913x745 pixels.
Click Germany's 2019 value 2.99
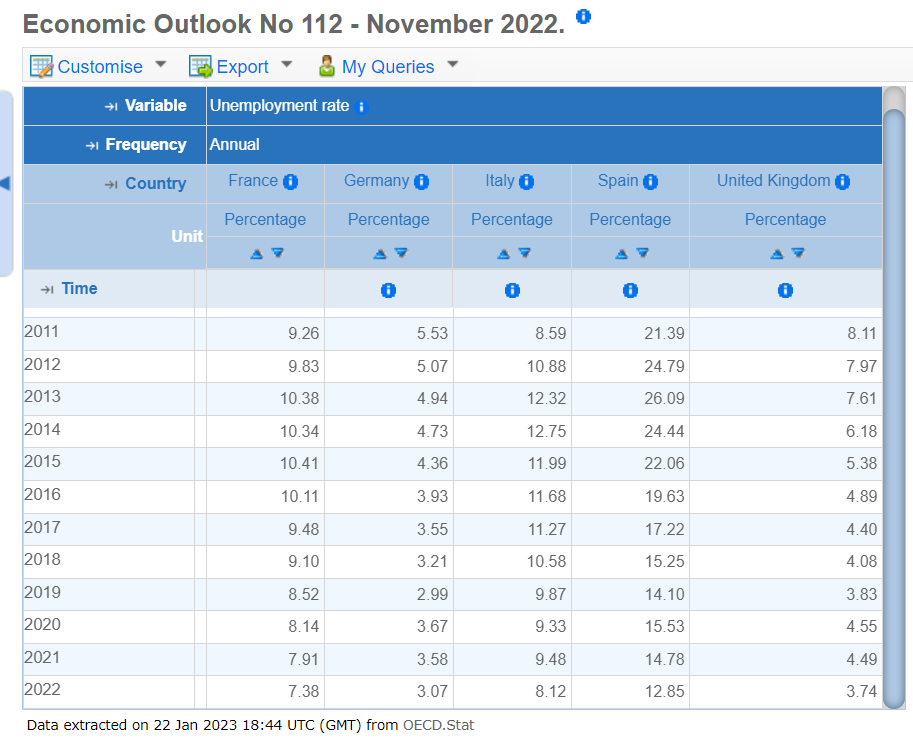click(x=432, y=595)
